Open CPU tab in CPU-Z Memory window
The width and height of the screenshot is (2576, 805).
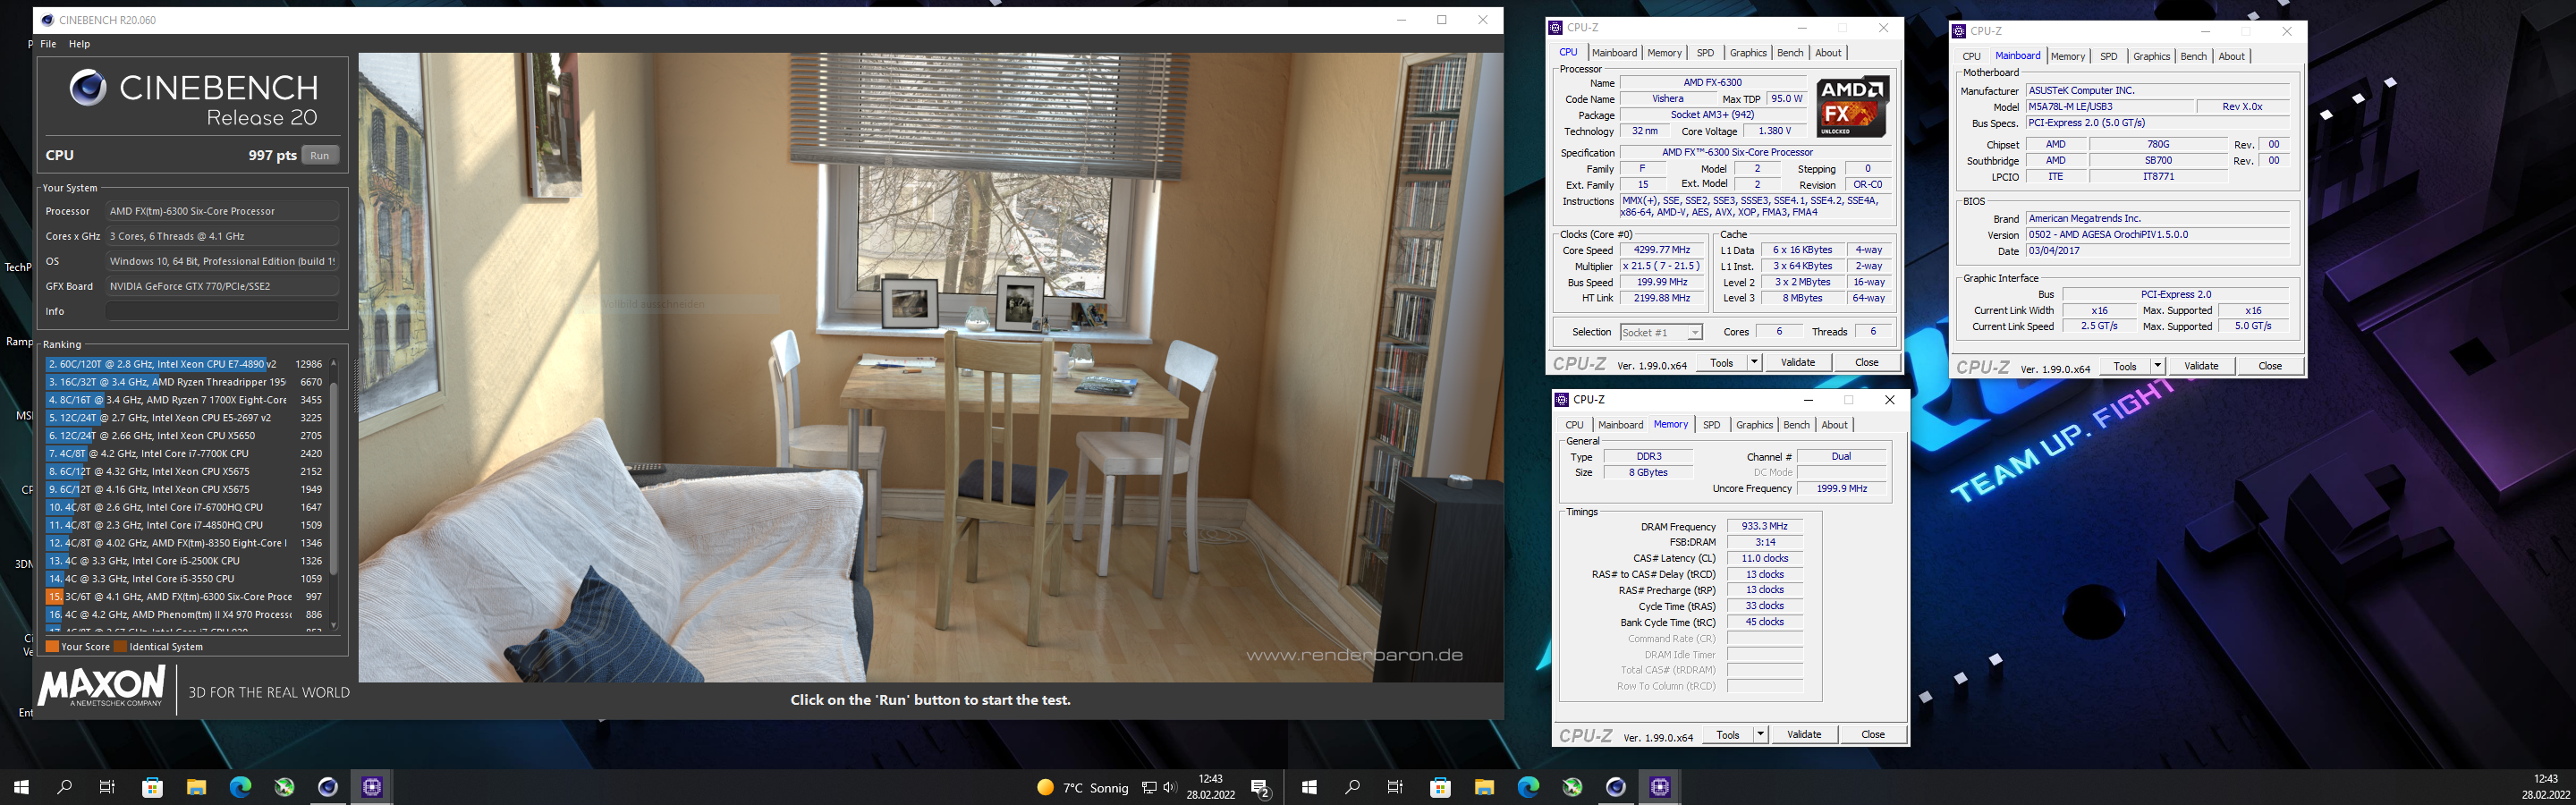1574,425
